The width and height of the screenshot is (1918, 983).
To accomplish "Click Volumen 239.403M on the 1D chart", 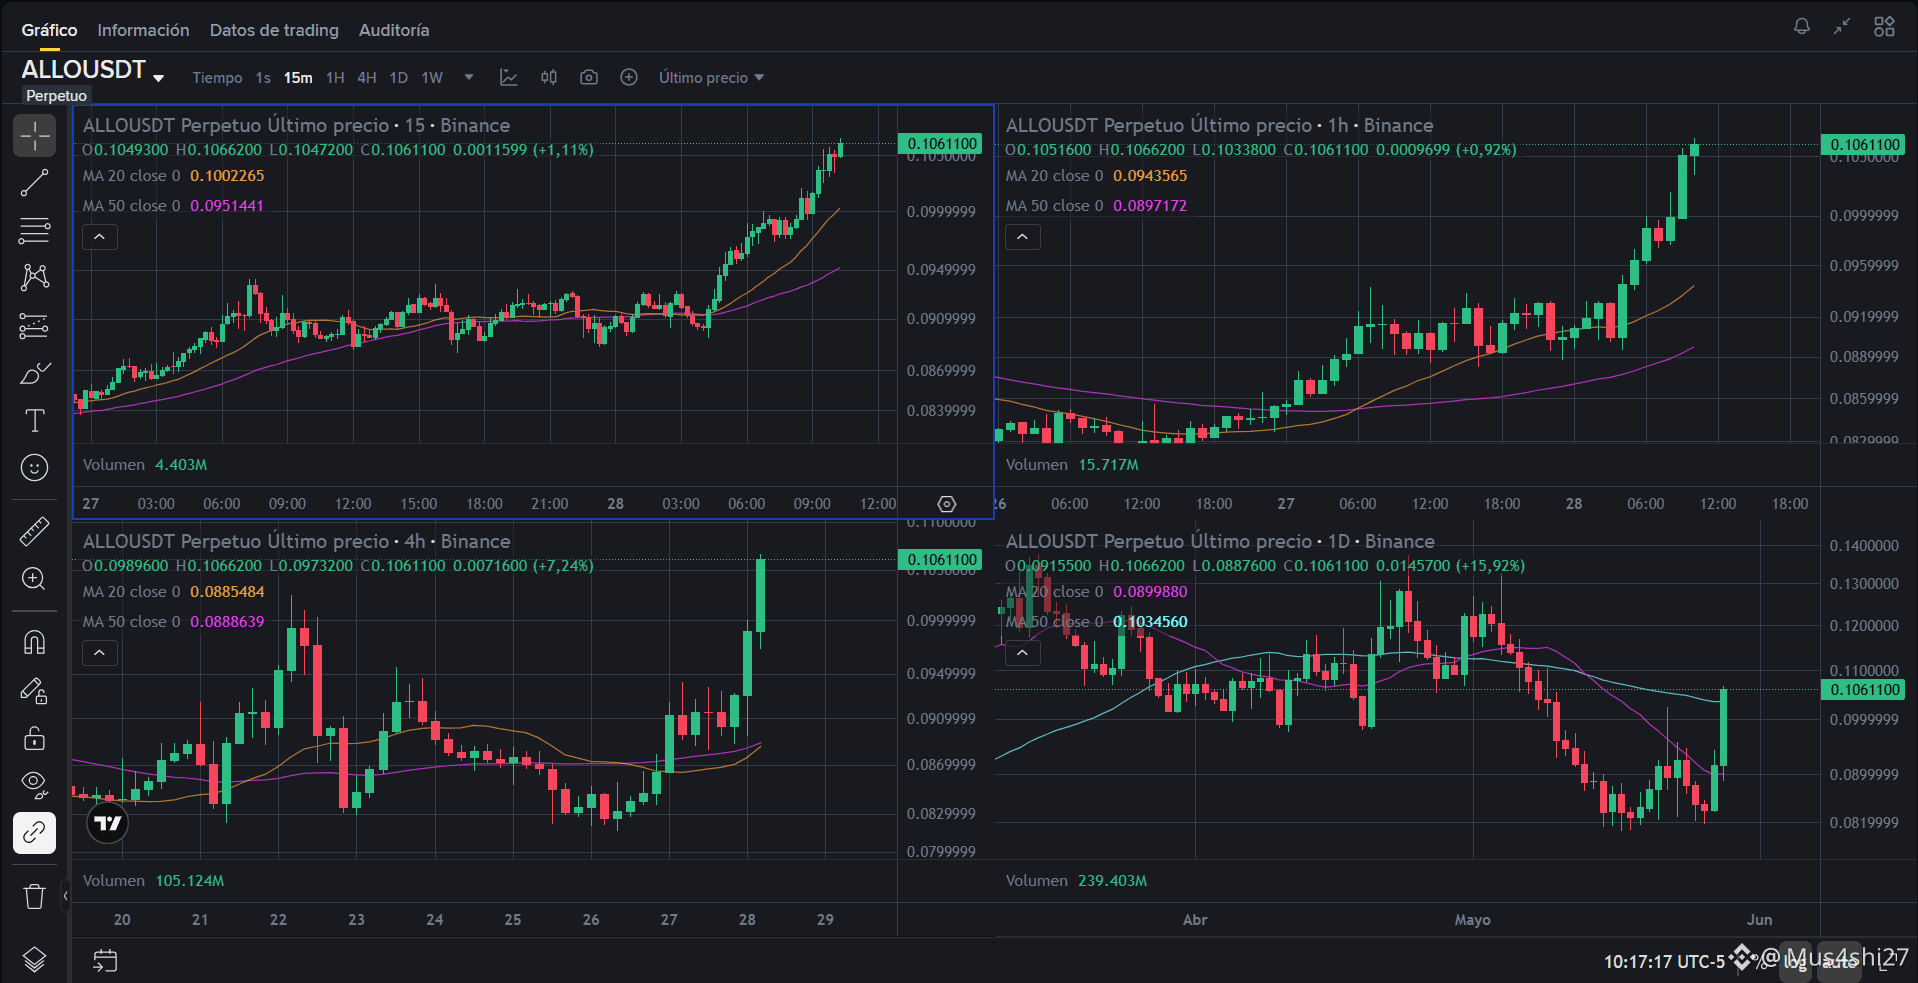I will click(1076, 880).
